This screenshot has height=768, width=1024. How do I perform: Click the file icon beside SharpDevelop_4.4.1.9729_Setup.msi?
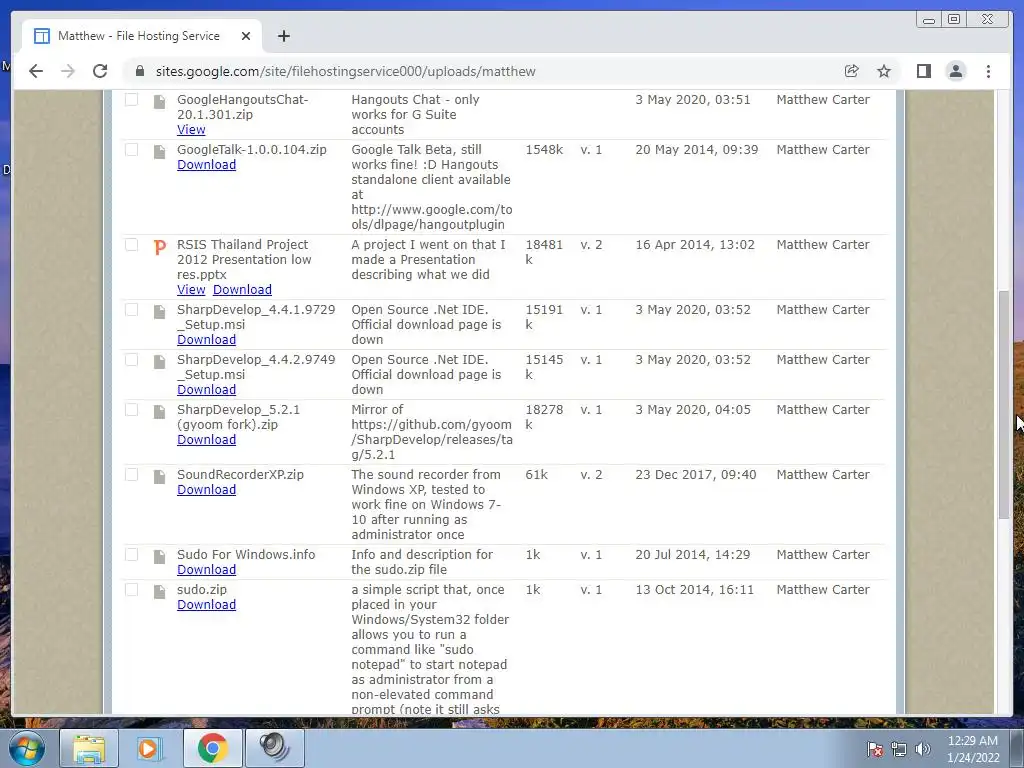coord(159,312)
